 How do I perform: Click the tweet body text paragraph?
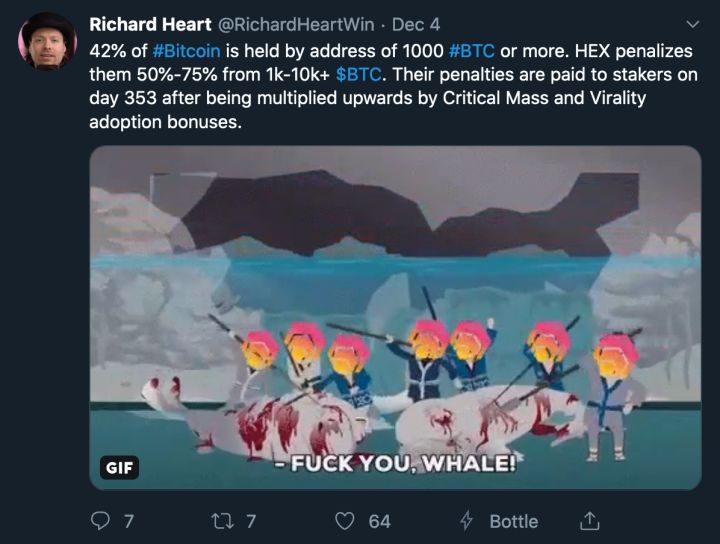[380, 100]
